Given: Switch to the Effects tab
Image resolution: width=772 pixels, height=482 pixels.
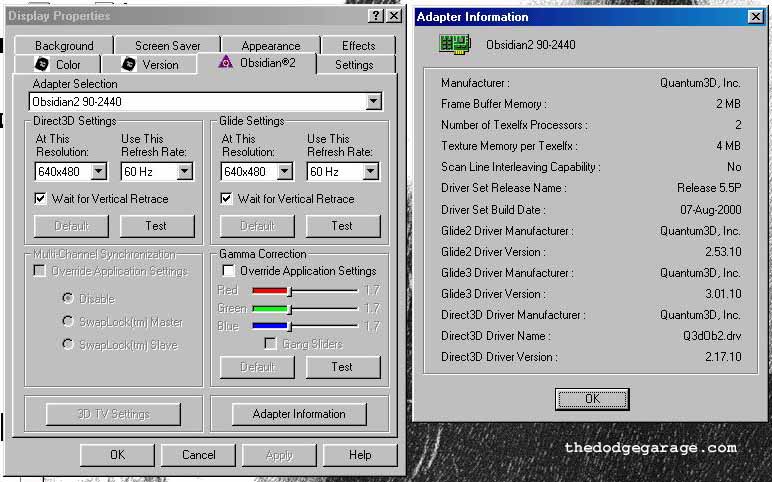Looking at the screenshot, I should point(358,46).
